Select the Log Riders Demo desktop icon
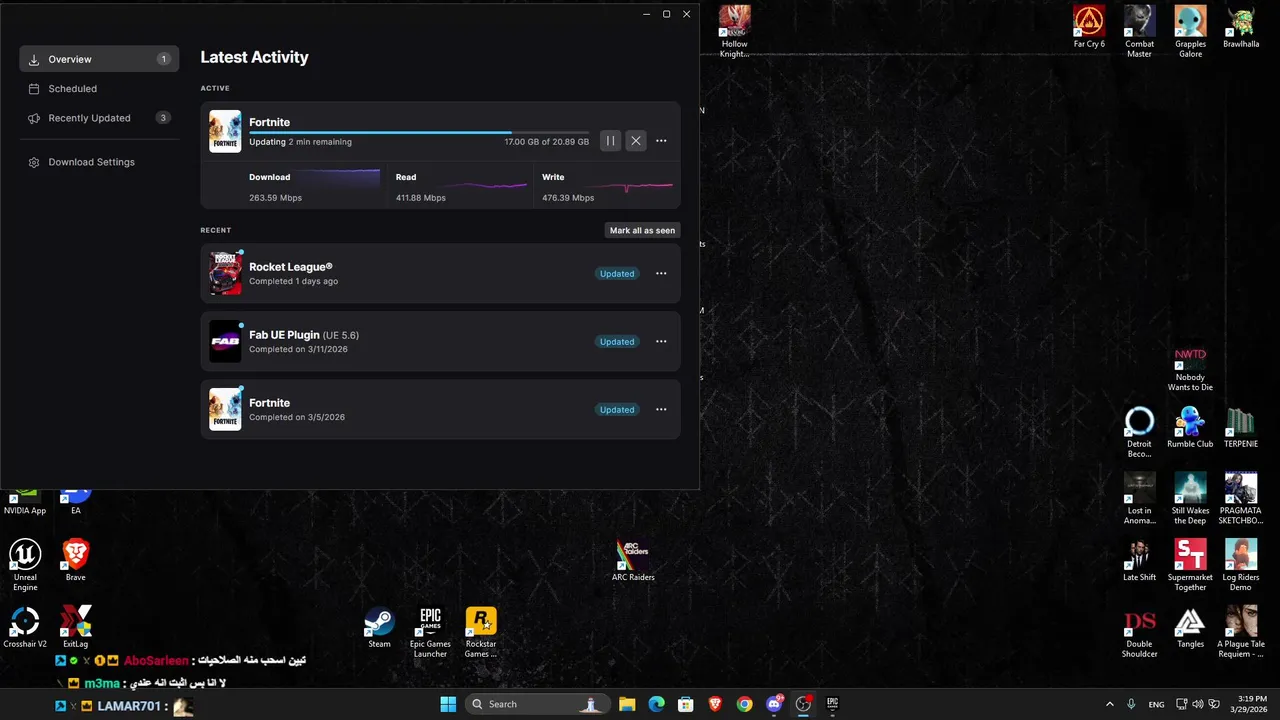The height and width of the screenshot is (720, 1280). [1241, 566]
